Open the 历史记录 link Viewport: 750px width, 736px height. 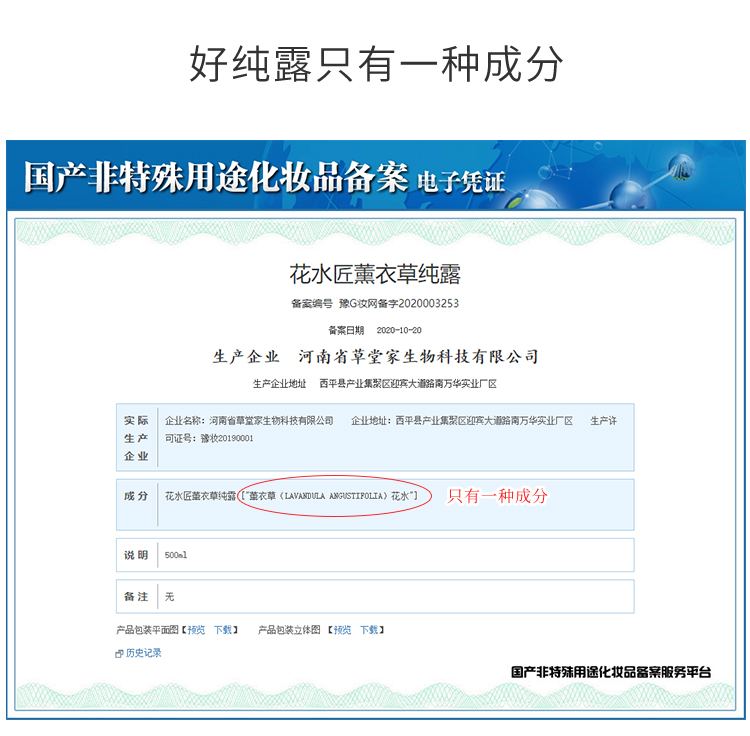click(143, 653)
